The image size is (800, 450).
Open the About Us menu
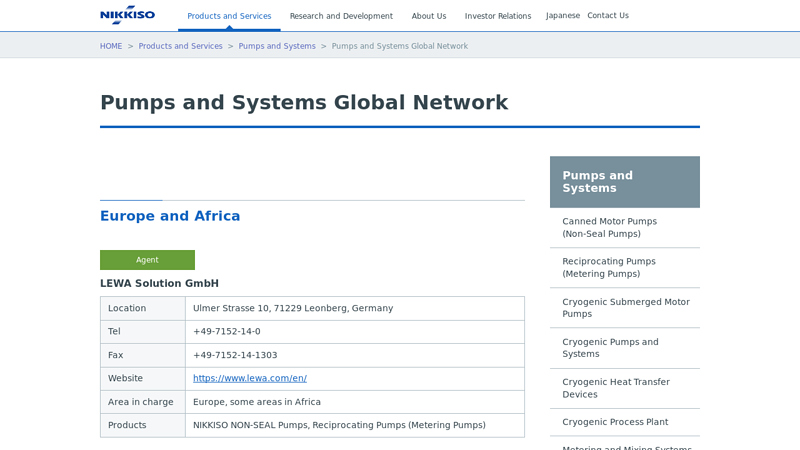tap(429, 16)
